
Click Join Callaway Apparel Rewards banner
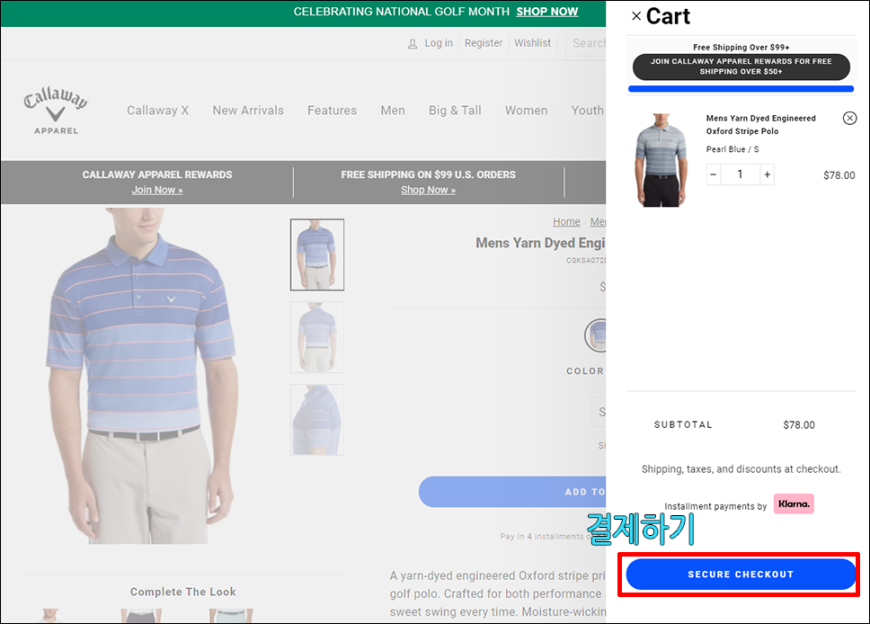coord(741,67)
